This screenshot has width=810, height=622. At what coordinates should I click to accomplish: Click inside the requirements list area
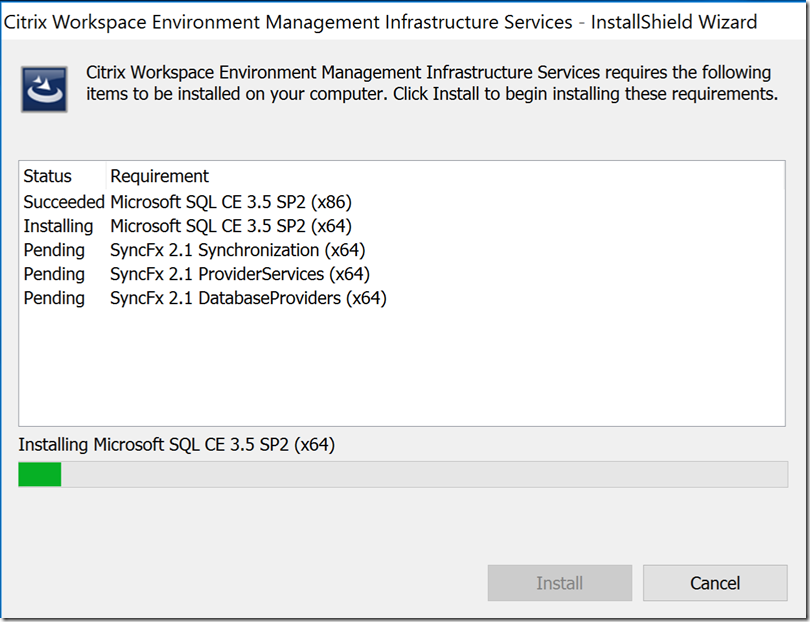coord(400,360)
